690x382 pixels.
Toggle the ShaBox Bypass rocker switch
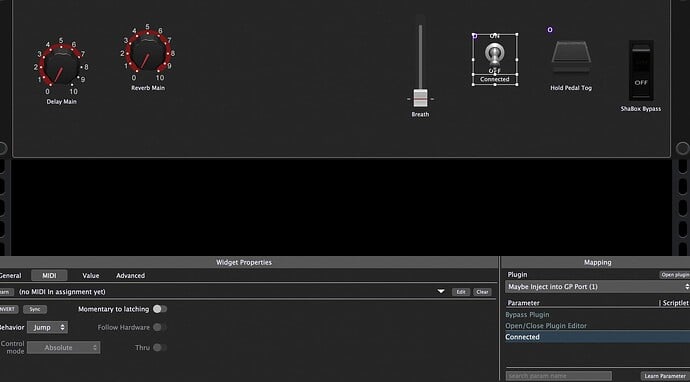tap(641, 70)
